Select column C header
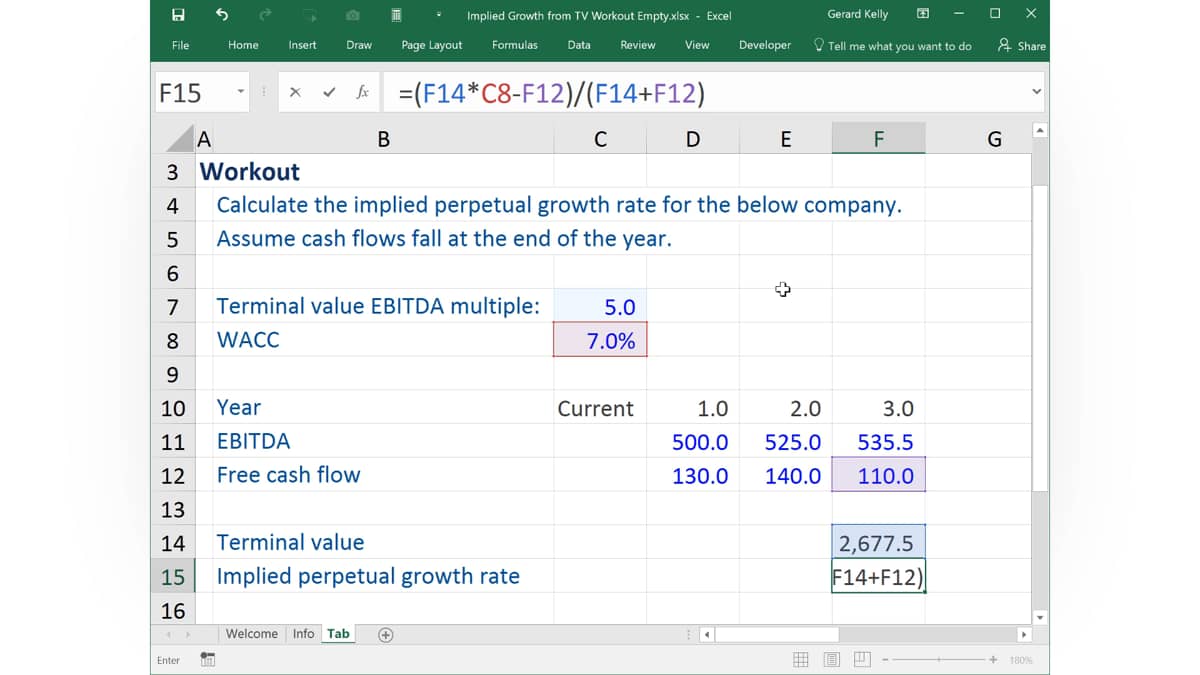Screen dimensions: 1200x675 [x=600, y=139]
